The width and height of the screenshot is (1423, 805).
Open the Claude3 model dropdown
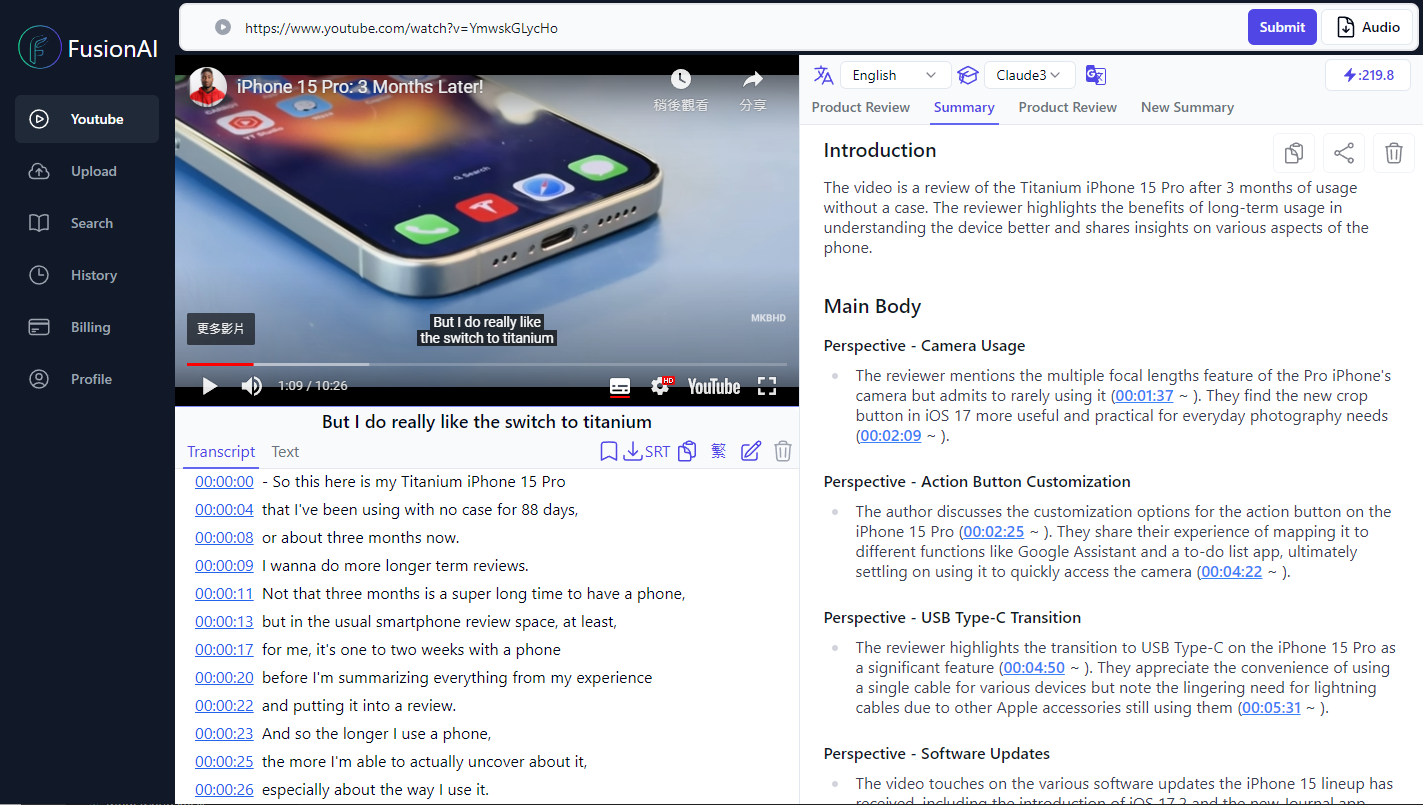[1029, 75]
